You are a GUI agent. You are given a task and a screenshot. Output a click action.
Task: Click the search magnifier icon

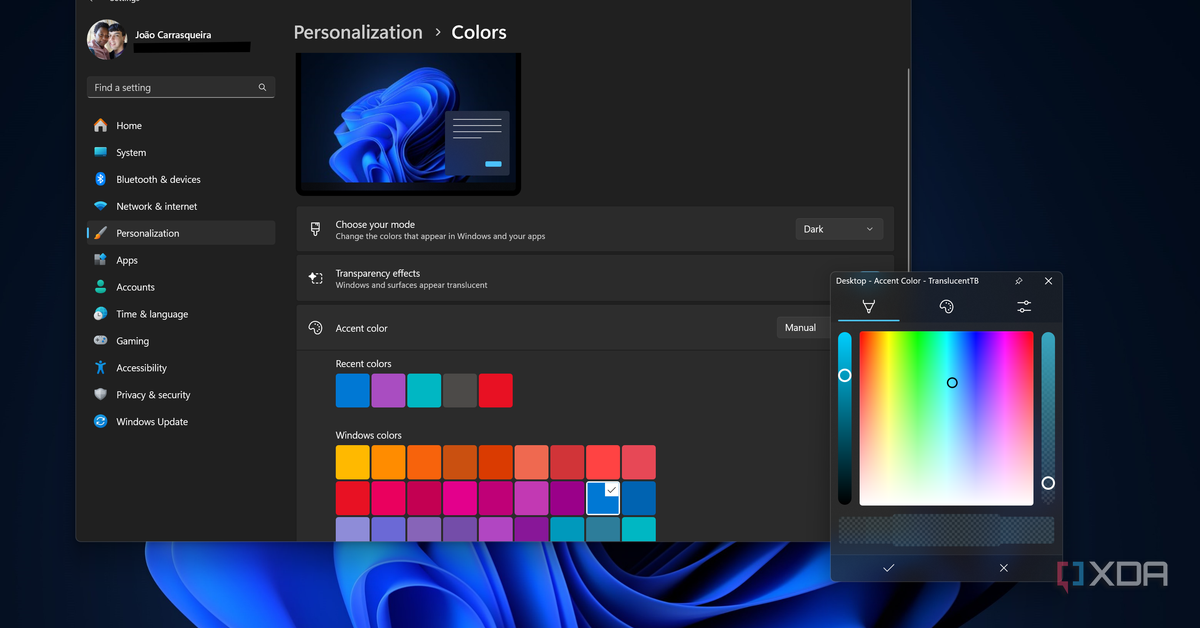pyautogui.click(x=263, y=88)
